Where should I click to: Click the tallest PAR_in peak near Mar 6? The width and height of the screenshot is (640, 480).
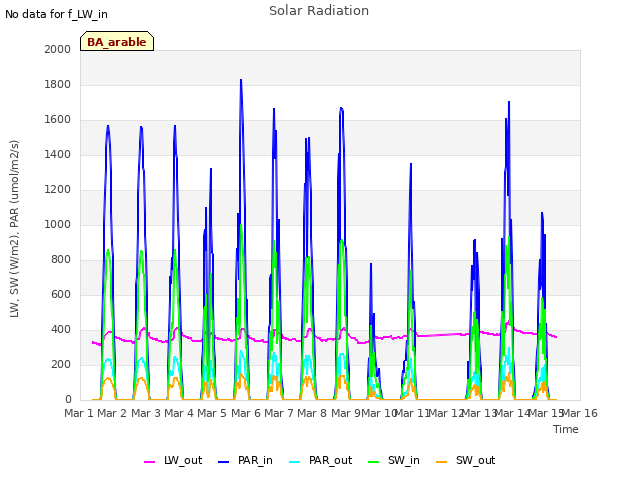pyautogui.click(x=241, y=80)
